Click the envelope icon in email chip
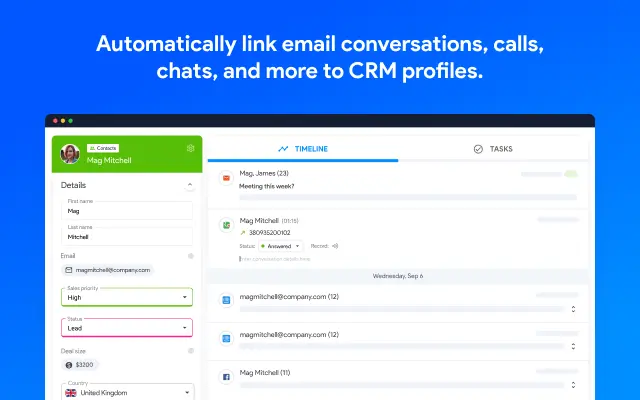Screen dimensions: 640x400 pos(69,270)
